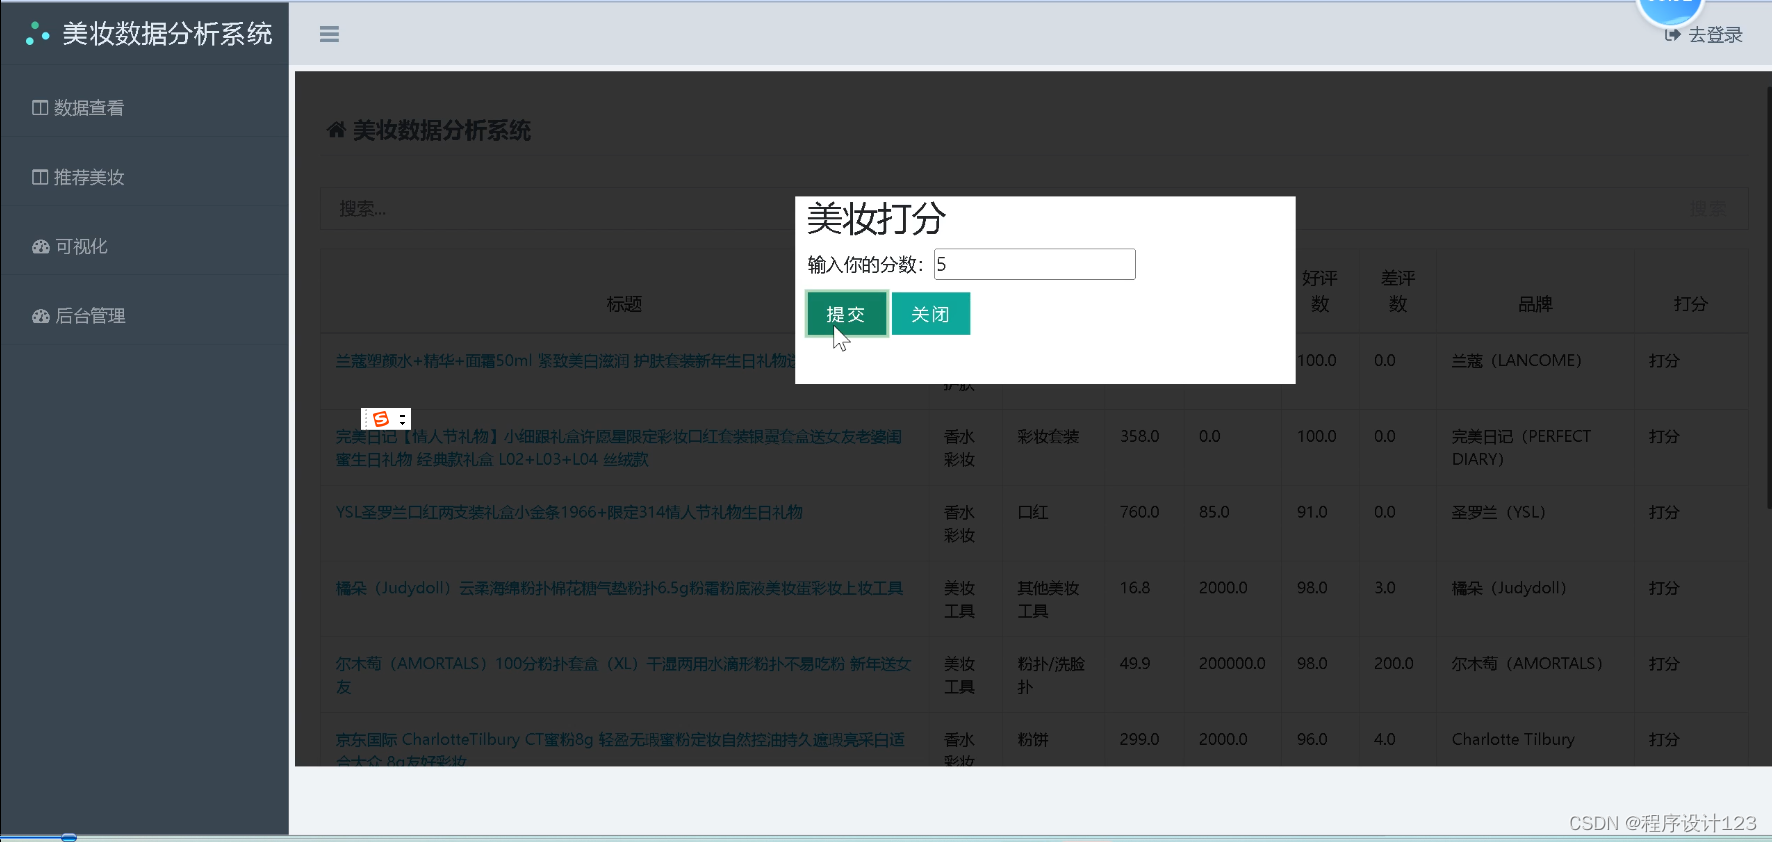Screen dimensions: 1772x842
Task: Click the 推荐美妆 sidebar icon
Action: 40,177
